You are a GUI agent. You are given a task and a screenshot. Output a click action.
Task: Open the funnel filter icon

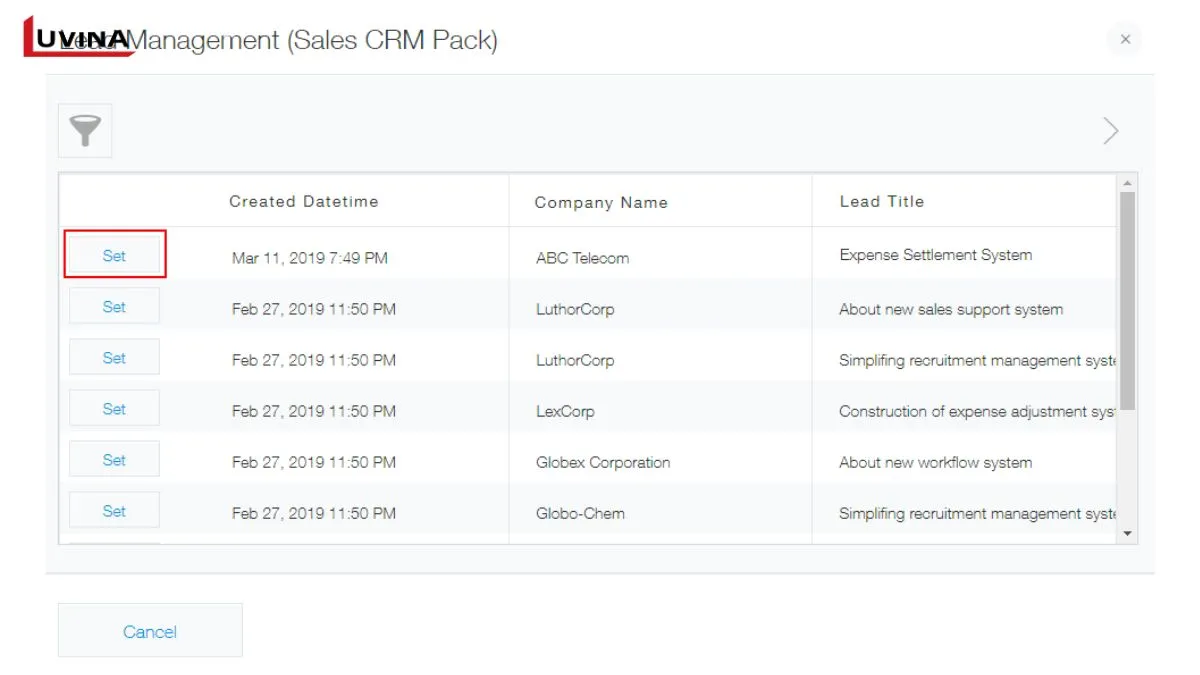pos(85,131)
